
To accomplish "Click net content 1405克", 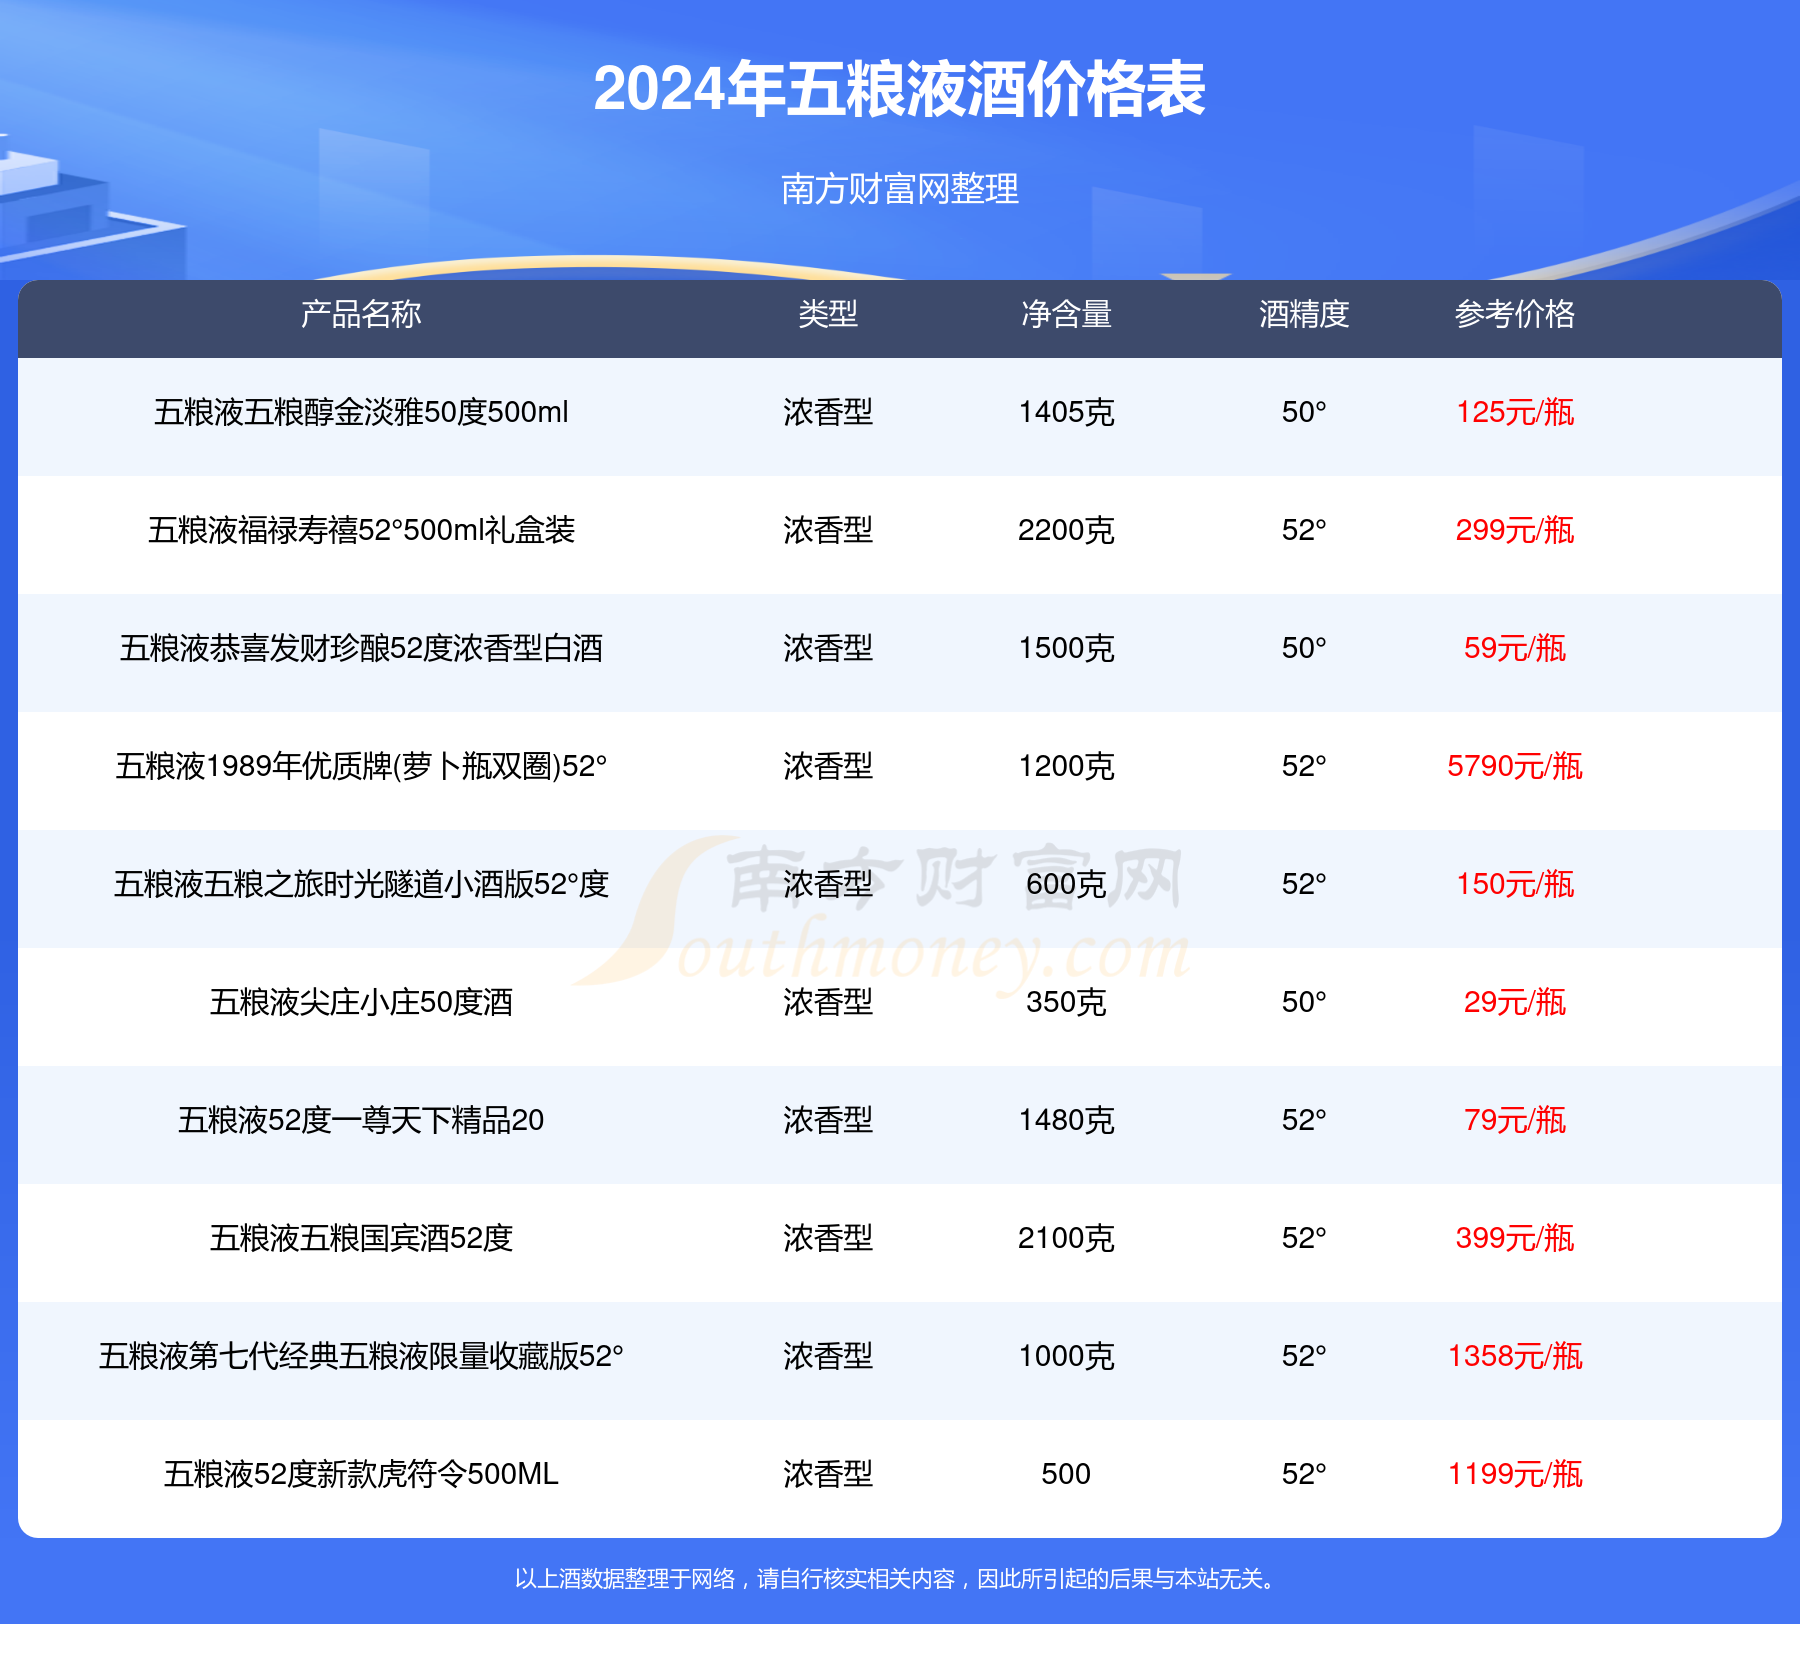I will (1066, 412).
